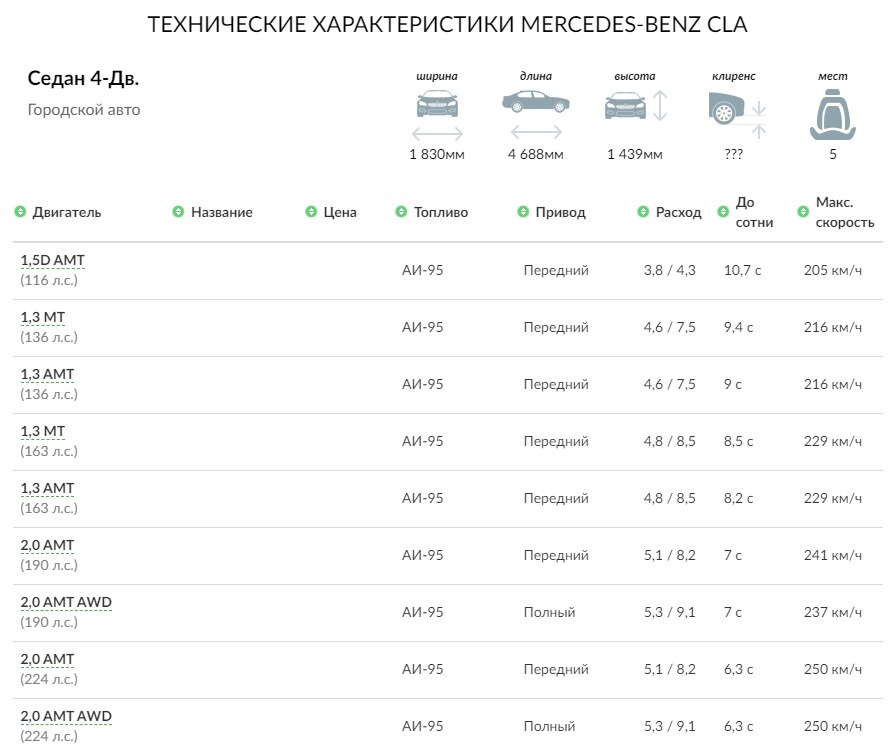Open the 1,3 MT link for 163 л.с.
This screenshot has height=756, width=895.
[43, 432]
